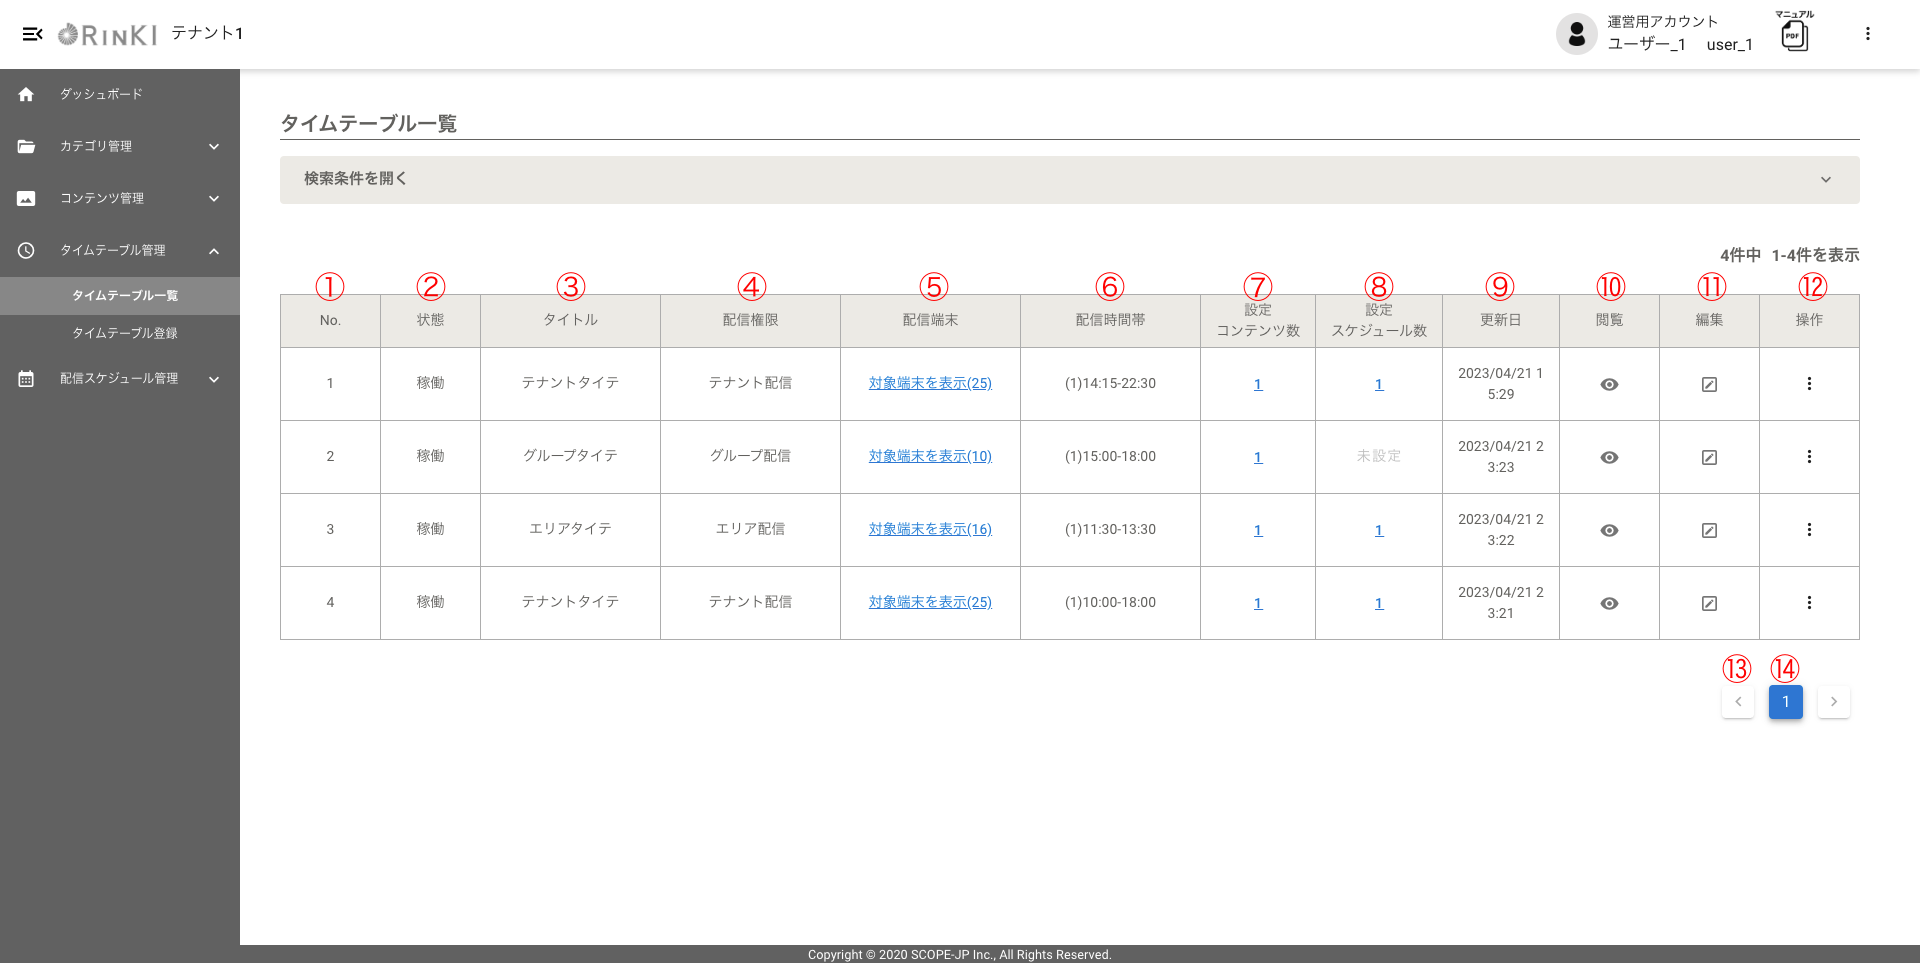View the row 4 timetable via eye icon
Screen dimensions: 1920x963
1609,603
